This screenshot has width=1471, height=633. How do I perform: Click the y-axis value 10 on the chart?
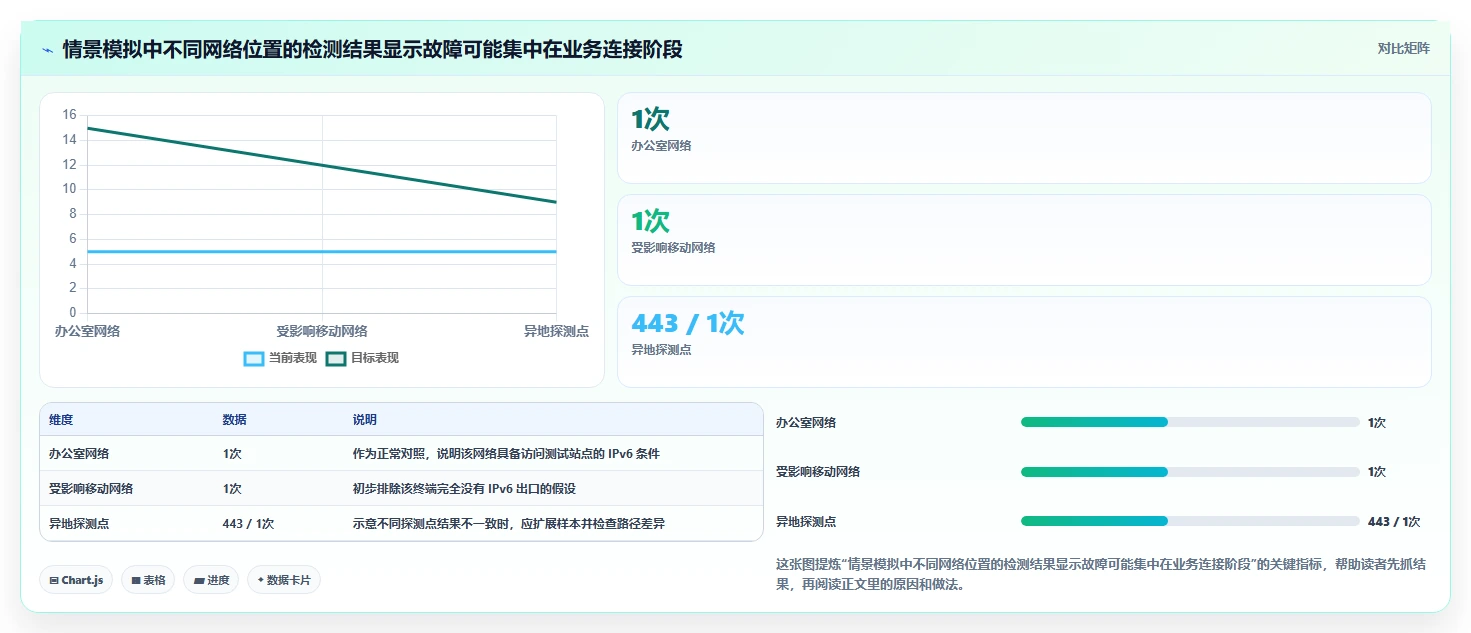69,189
